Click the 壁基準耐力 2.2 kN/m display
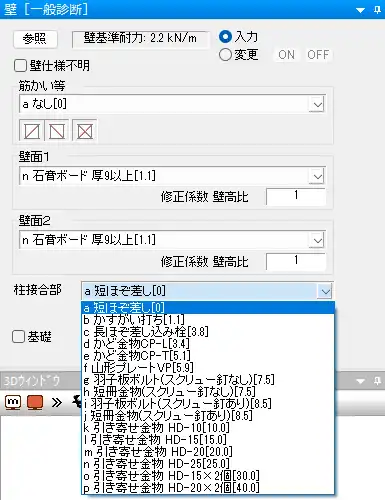385x500 pixels. (x=140, y=39)
